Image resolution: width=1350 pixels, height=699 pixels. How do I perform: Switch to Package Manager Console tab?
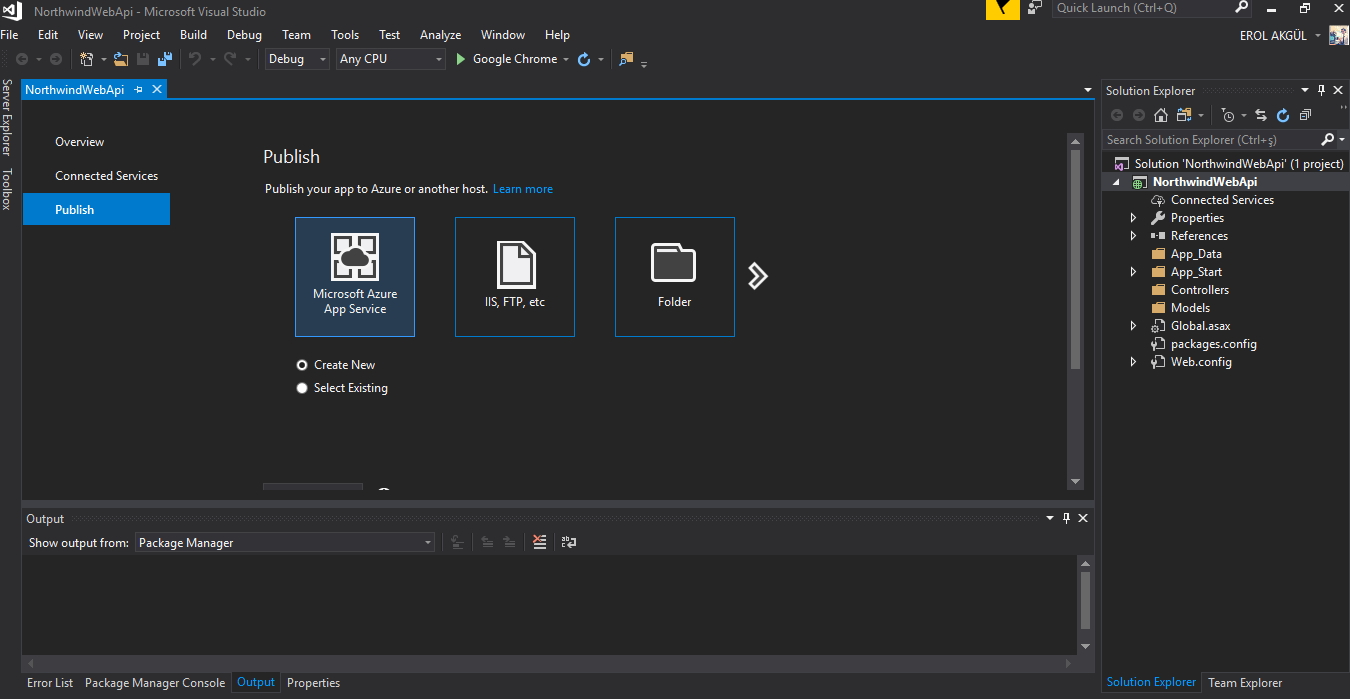click(155, 683)
